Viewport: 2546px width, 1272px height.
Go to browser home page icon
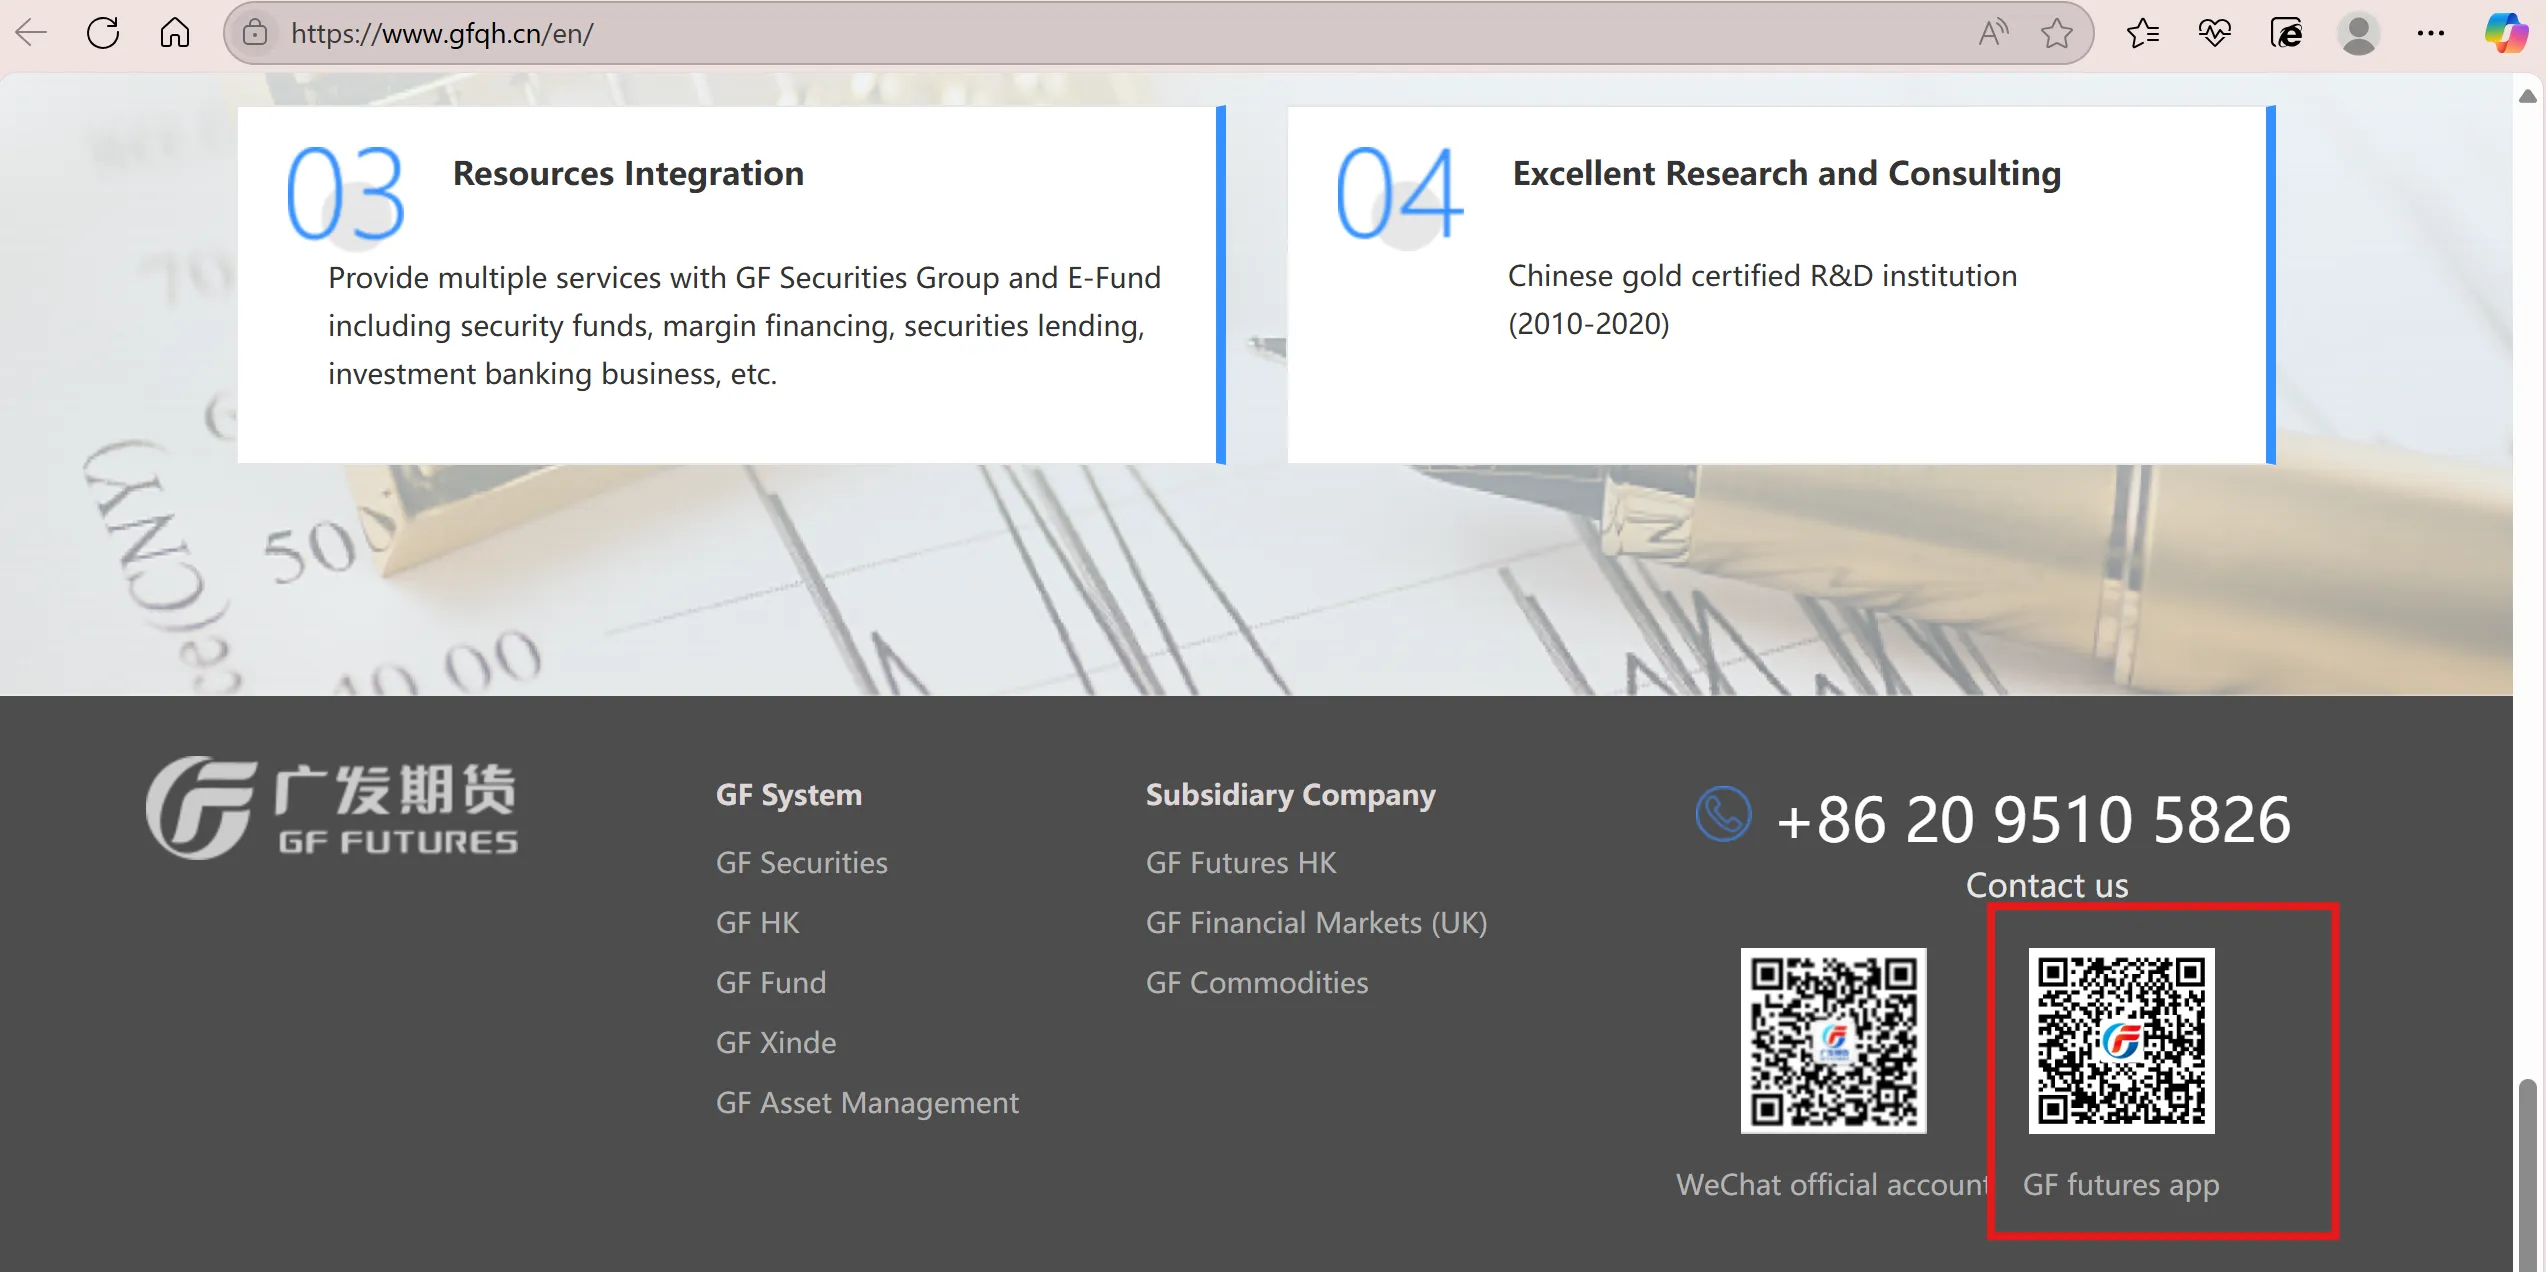click(x=175, y=33)
